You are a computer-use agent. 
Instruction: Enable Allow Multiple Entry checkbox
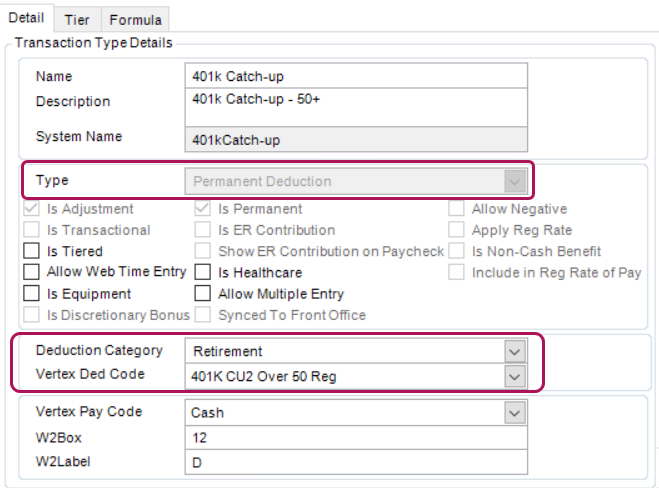[202, 295]
